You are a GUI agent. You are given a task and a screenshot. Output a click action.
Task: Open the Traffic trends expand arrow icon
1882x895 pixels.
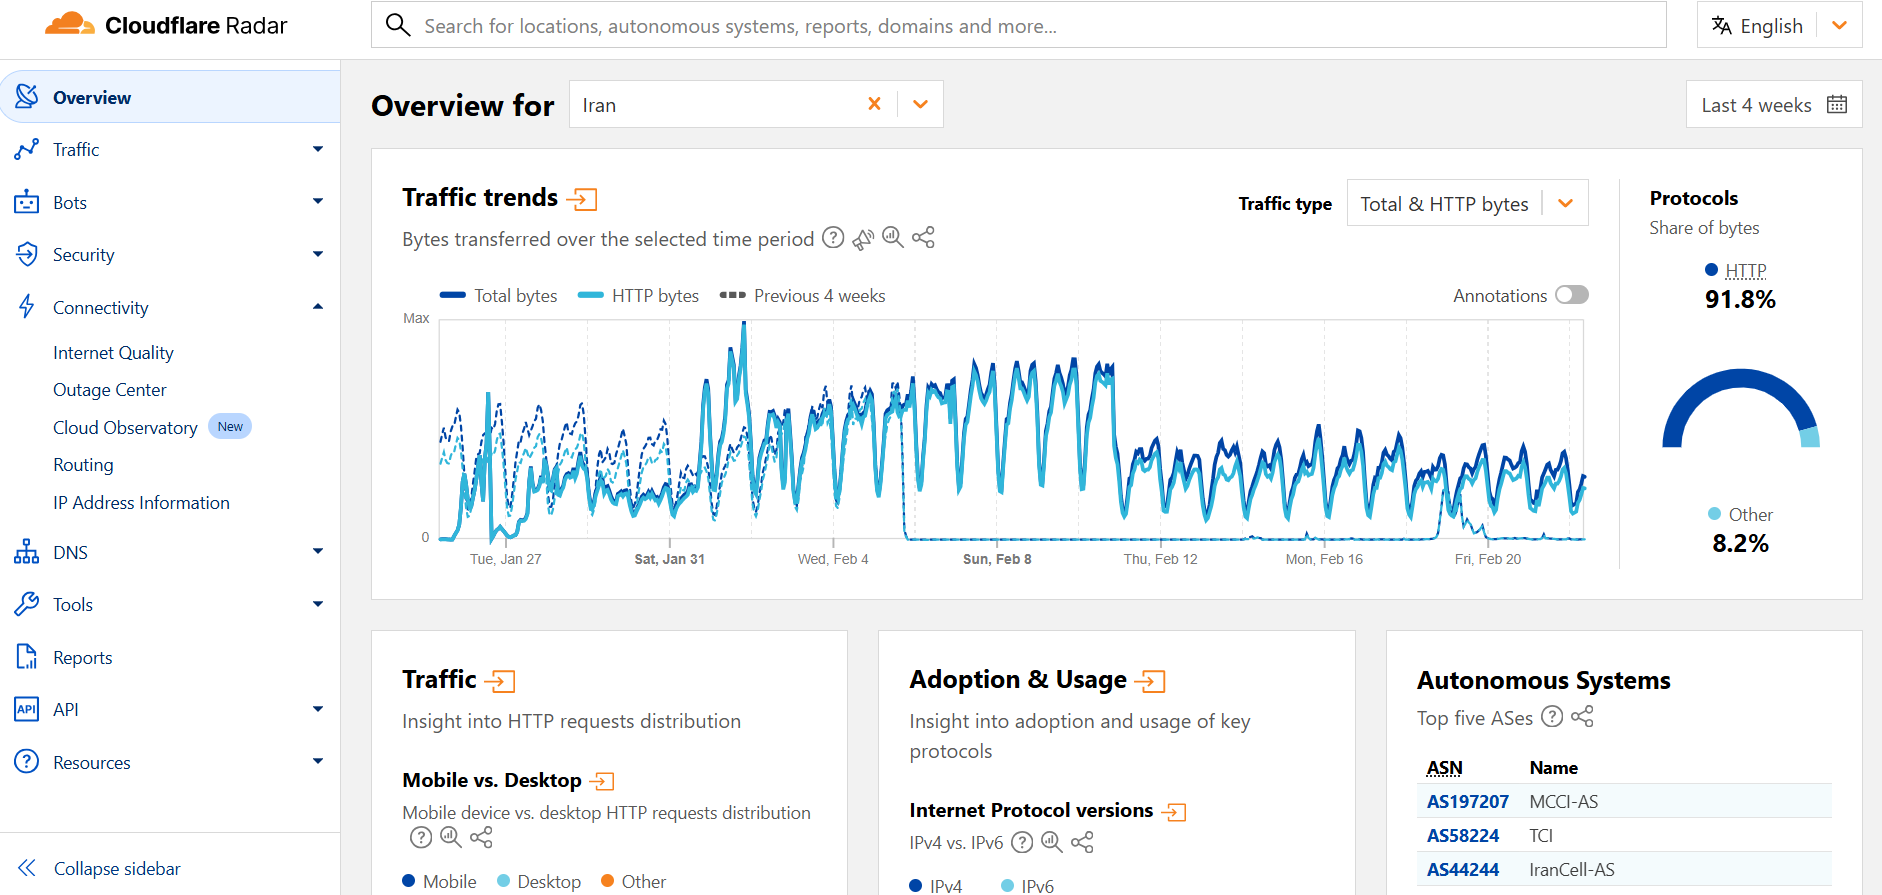[x=582, y=199]
